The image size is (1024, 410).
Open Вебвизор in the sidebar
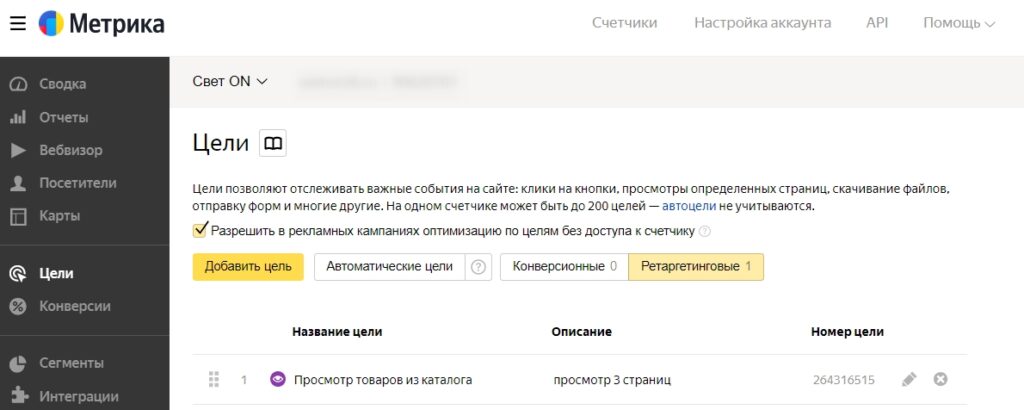70,150
